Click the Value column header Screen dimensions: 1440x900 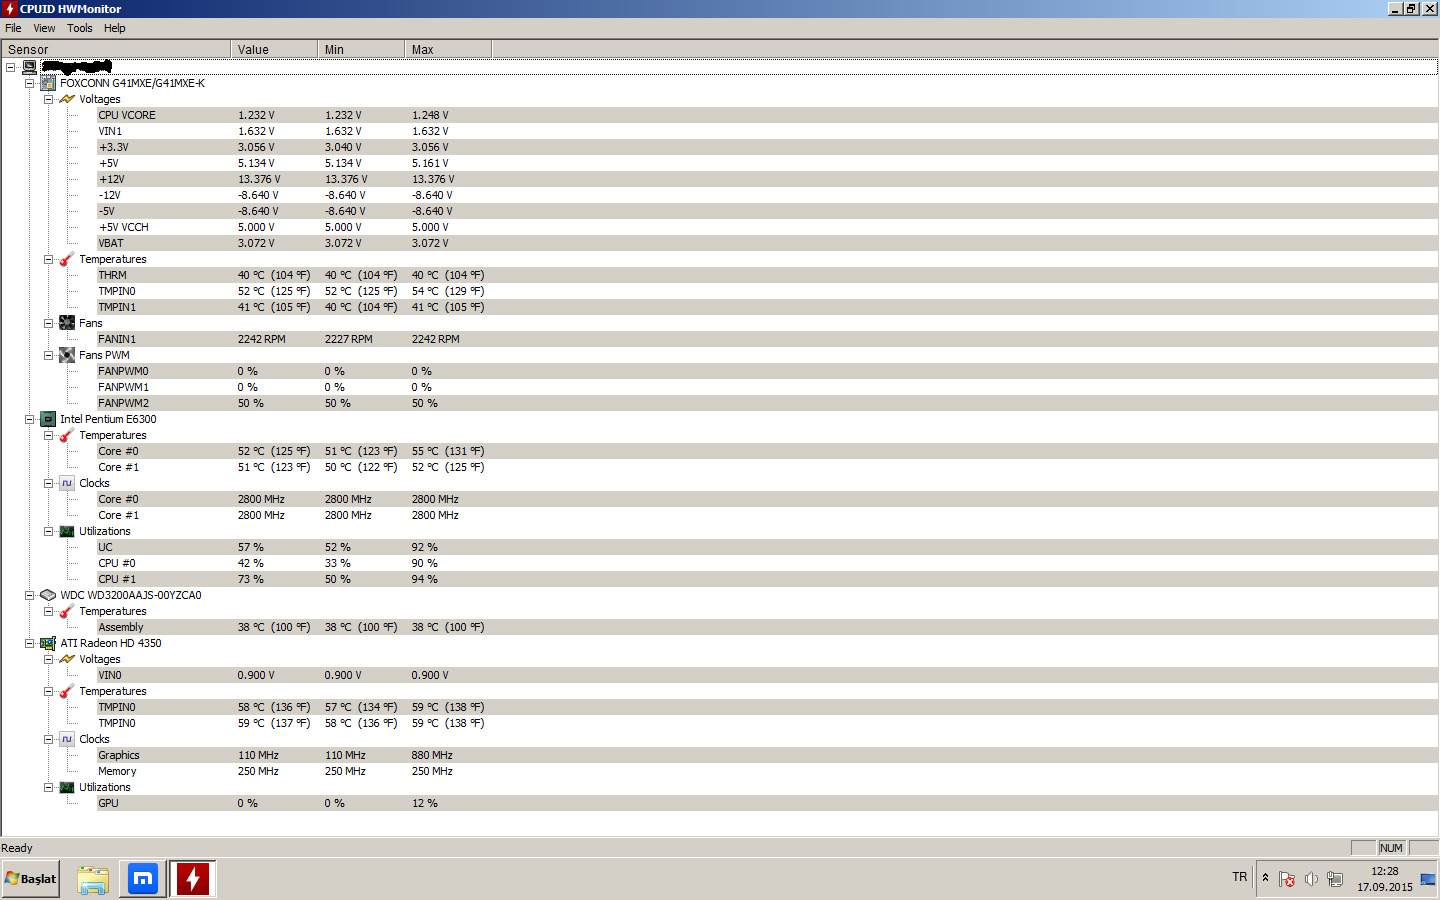(274, 49)
